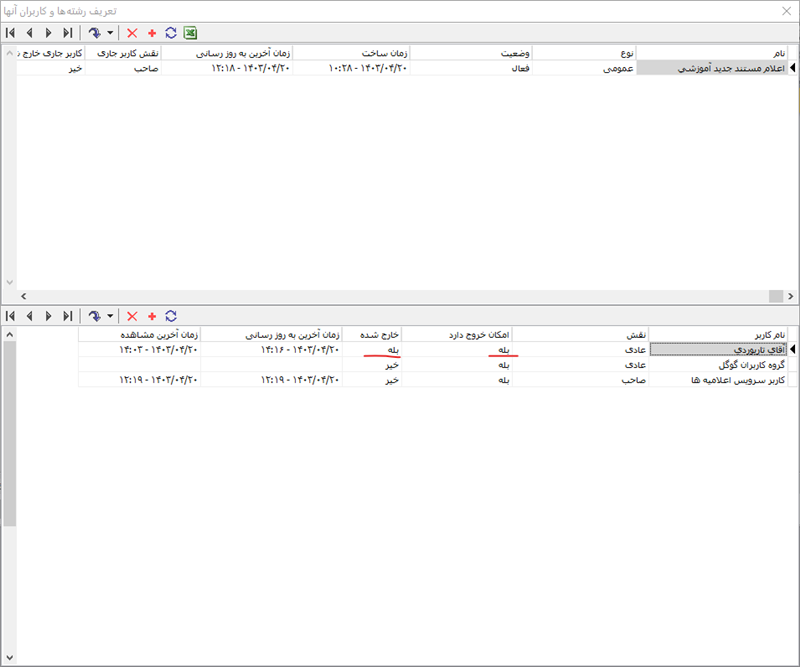Add a user with bottom red plus icon
The height and width of the screenshot is (667, 800).
pos(152,315)
